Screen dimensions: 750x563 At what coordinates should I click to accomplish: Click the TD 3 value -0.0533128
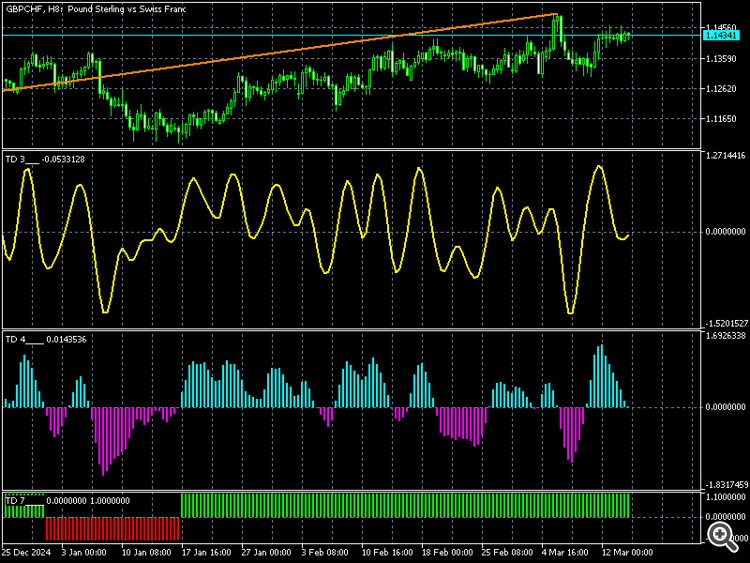point(63,159)
